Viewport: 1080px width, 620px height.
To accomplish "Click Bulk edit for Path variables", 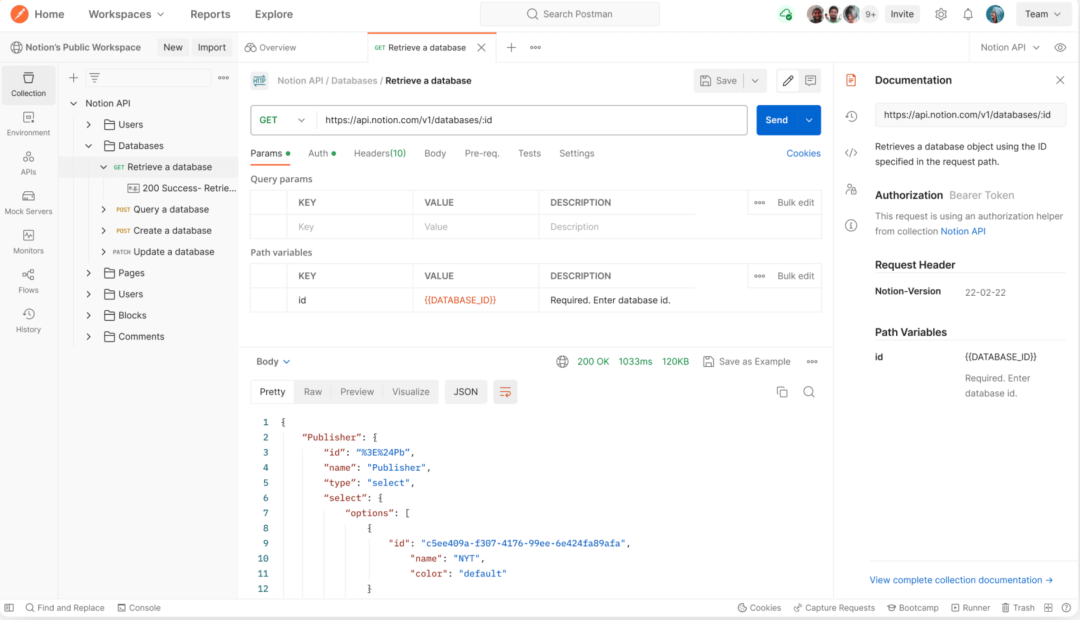I will [796, 276].
